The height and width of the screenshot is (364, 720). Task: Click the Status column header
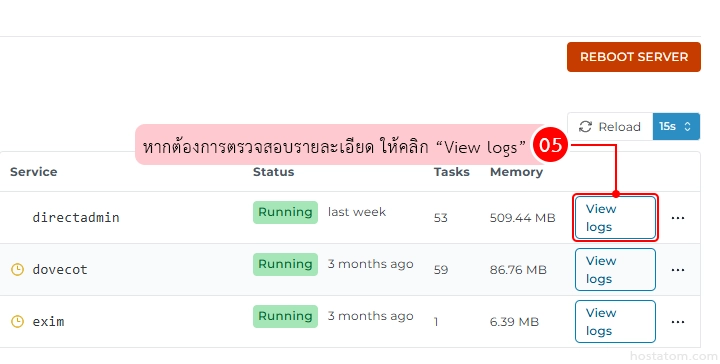[273, 172]
